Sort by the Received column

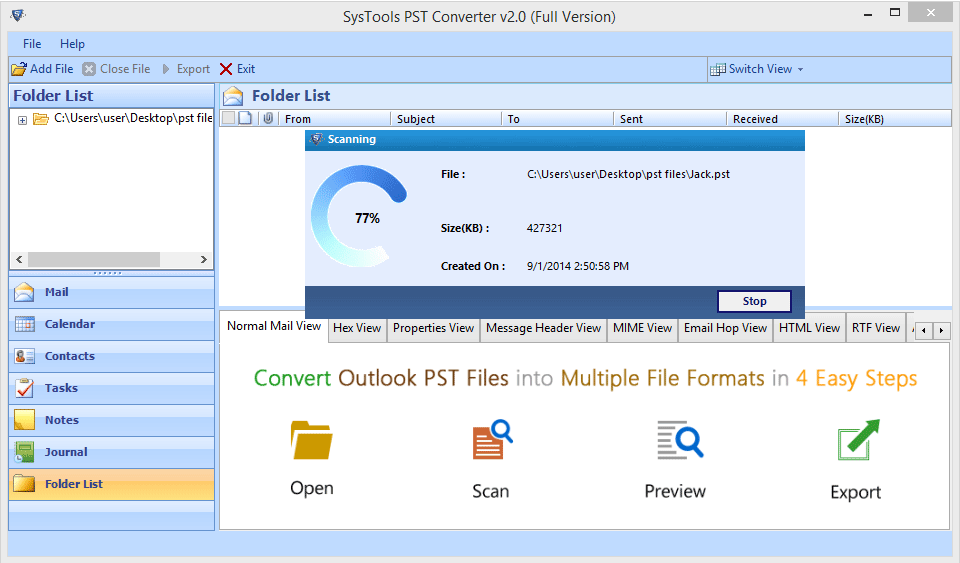782,119
